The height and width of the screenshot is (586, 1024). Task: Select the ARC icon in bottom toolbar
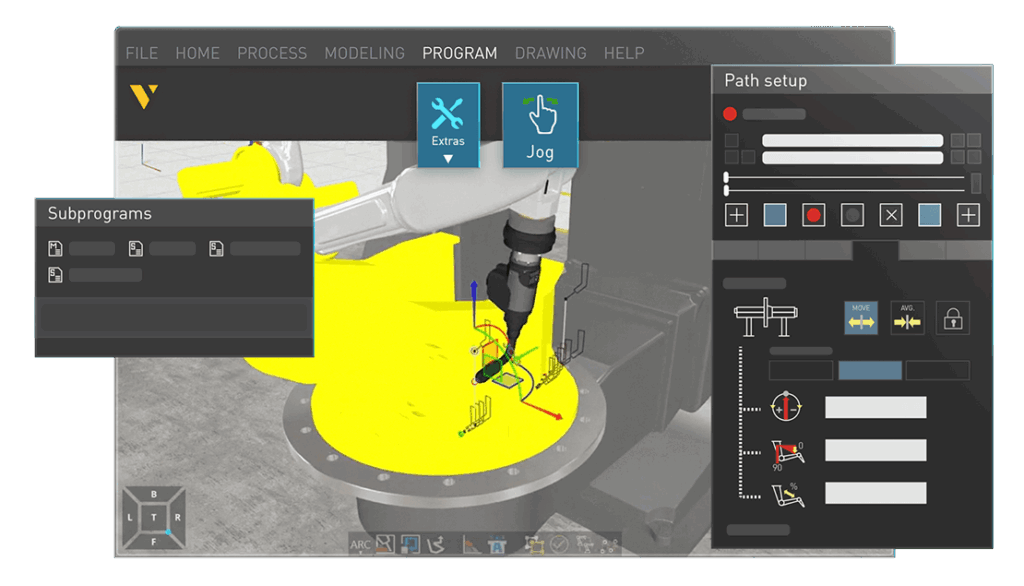[x=360, y=544]
